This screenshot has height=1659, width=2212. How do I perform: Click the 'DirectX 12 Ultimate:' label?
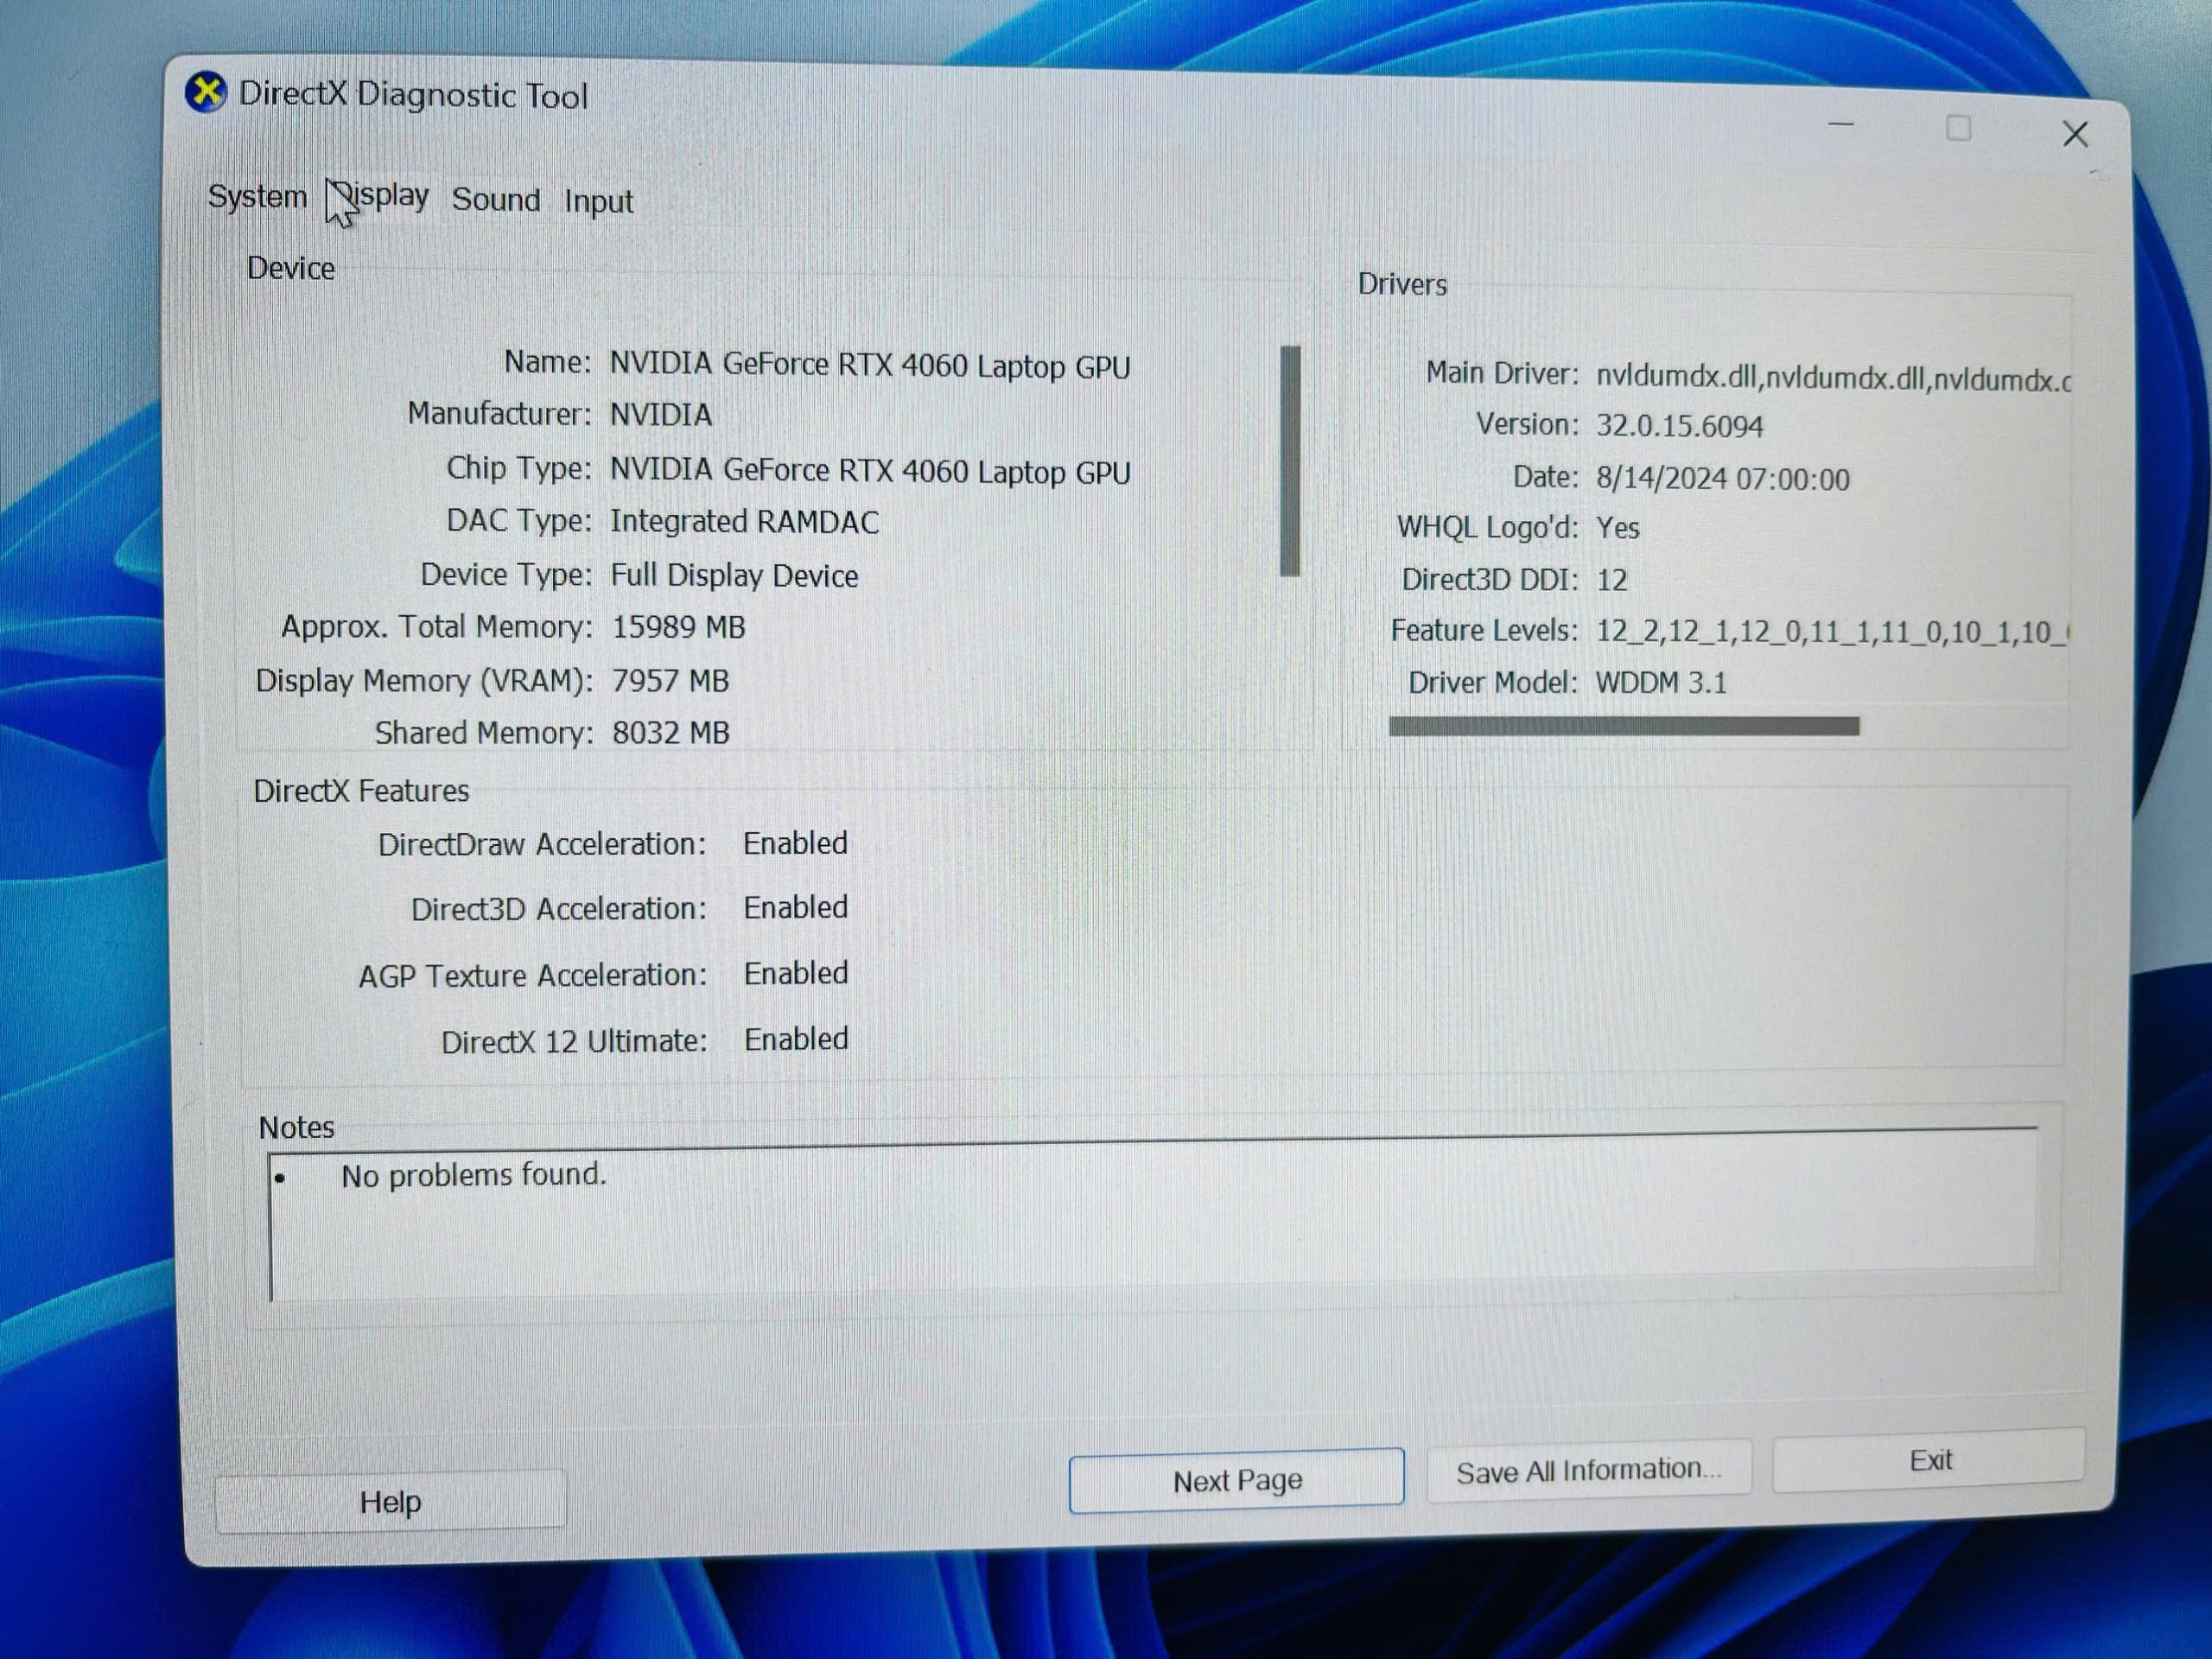coord(574,1041)
